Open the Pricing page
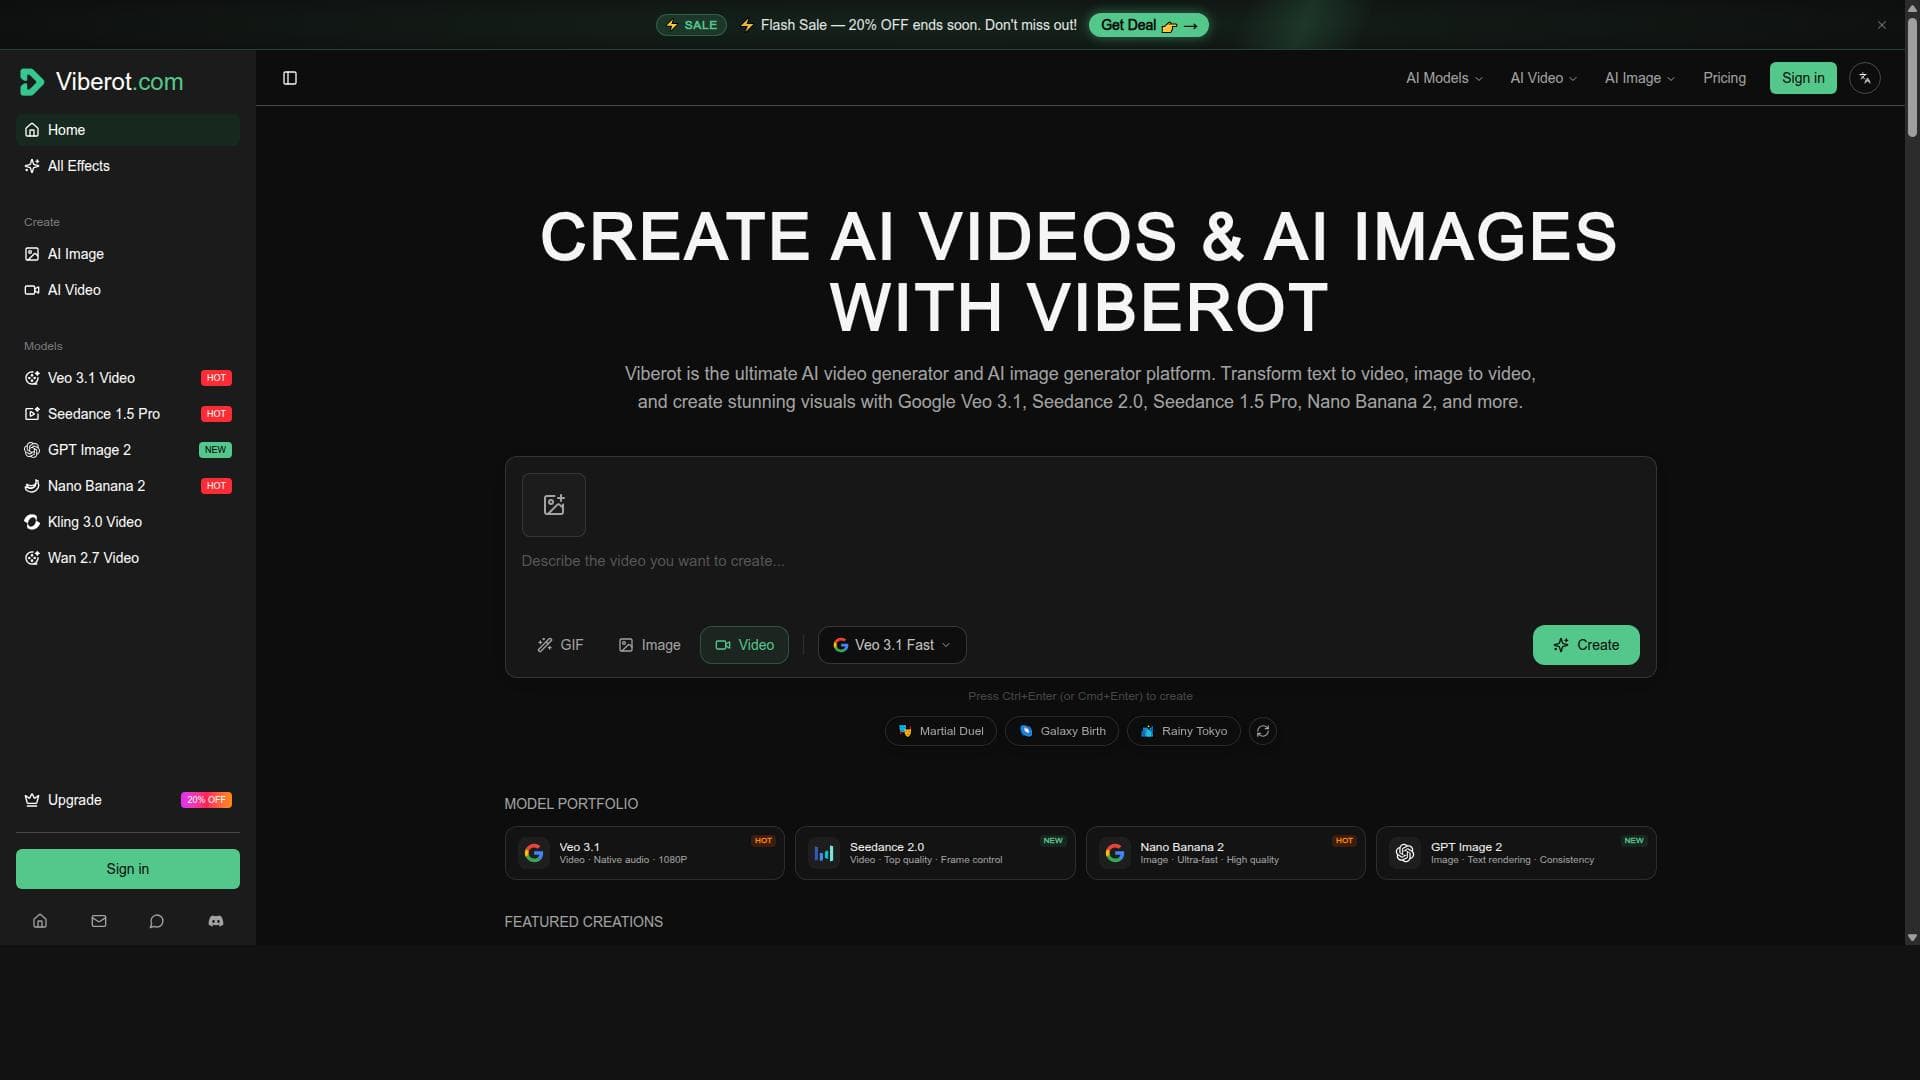 pyautogui.click(x=1724, y=78)
